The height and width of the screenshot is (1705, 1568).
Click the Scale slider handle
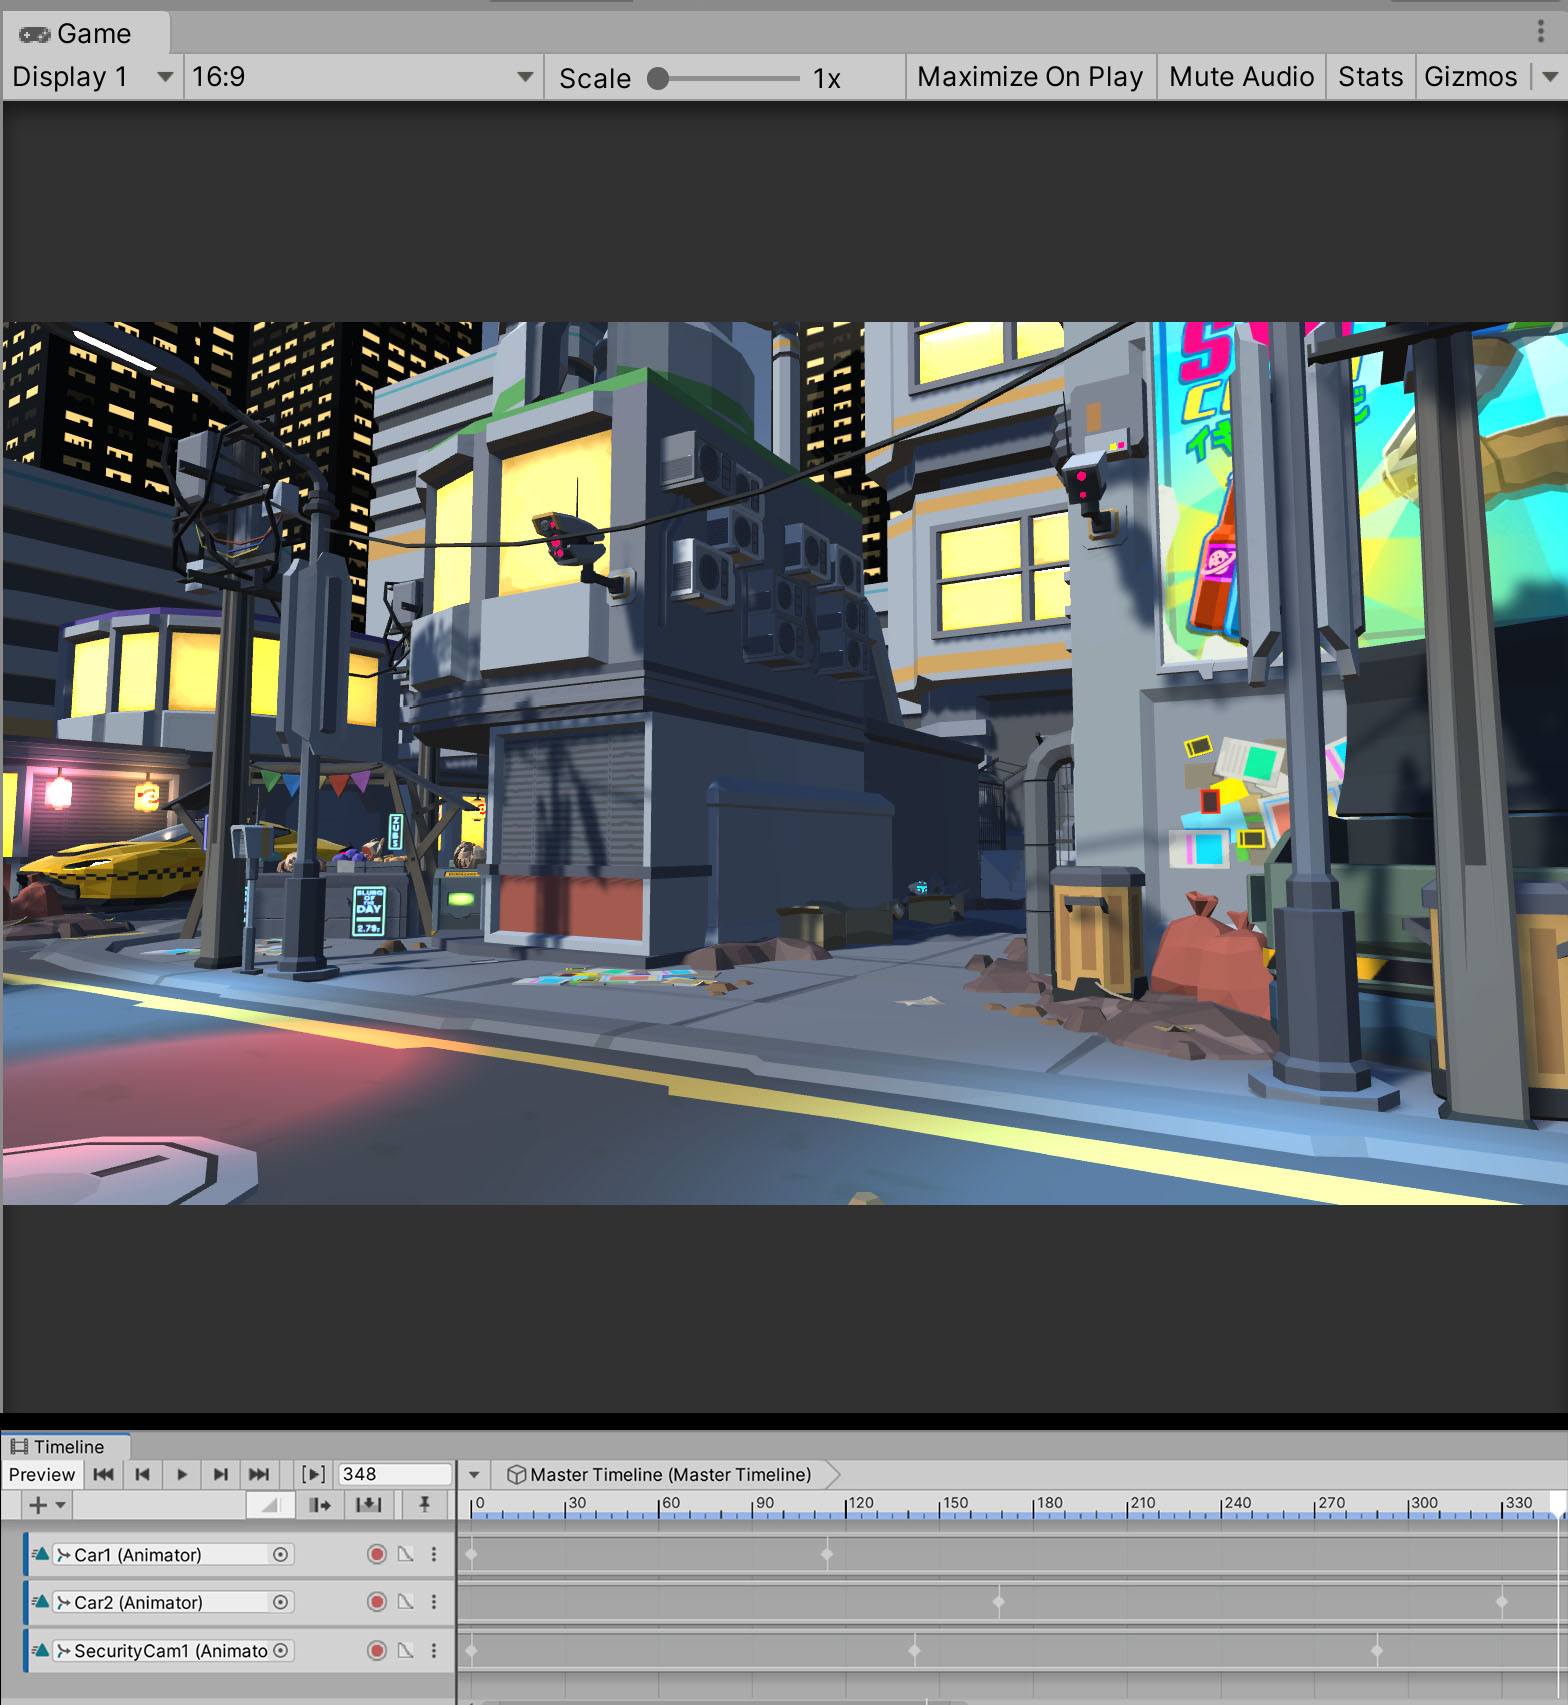pyautogui.click(x=658, y=78)
